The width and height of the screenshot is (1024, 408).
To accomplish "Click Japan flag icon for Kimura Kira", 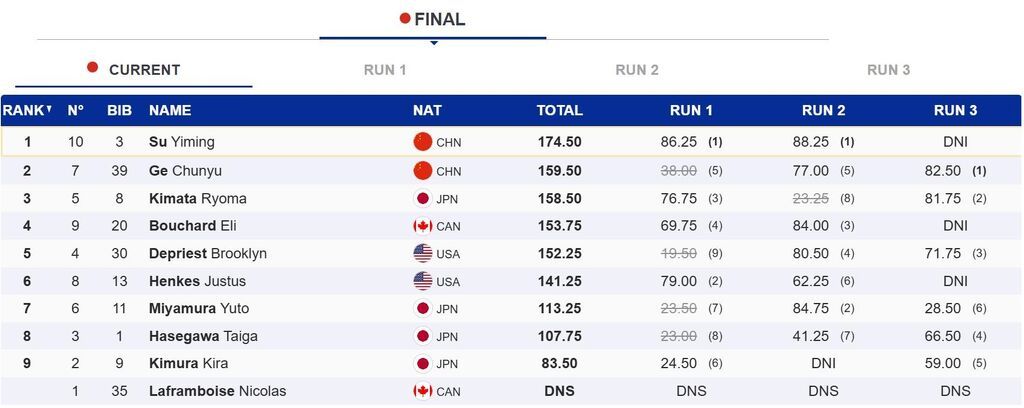I will (423, 364).
